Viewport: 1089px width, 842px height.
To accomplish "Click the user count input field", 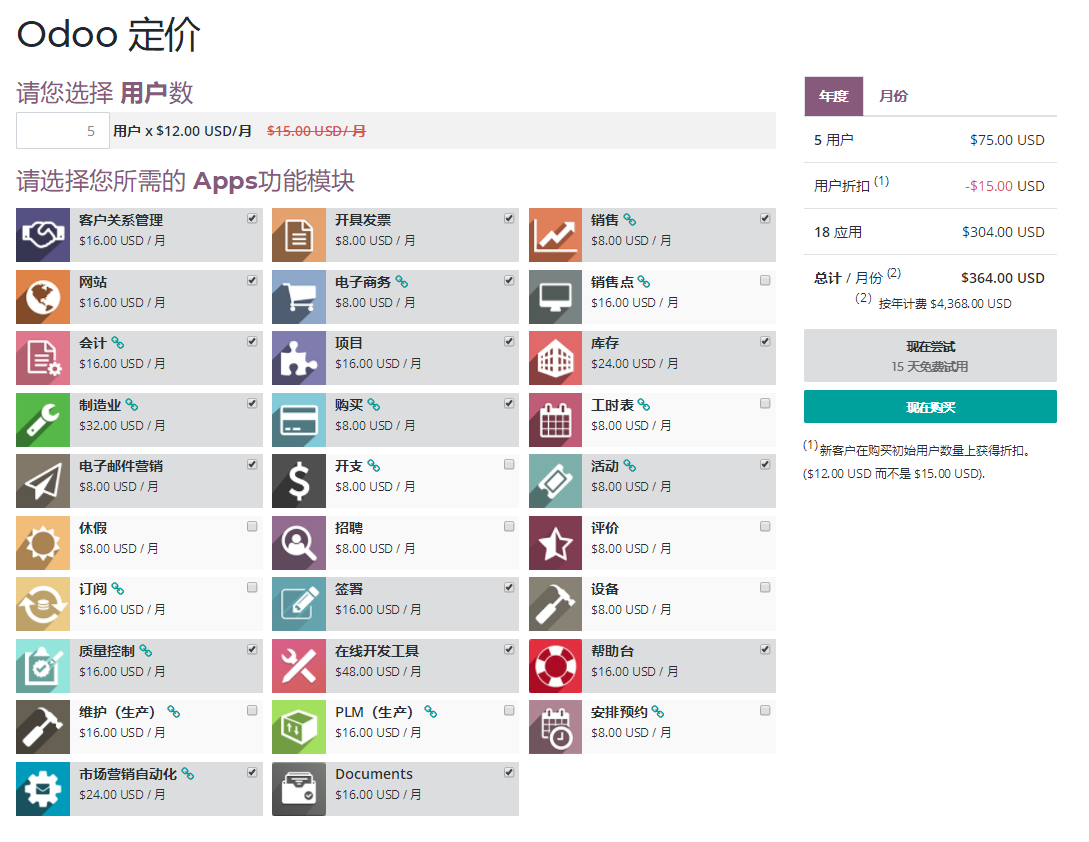I will 63,131.
